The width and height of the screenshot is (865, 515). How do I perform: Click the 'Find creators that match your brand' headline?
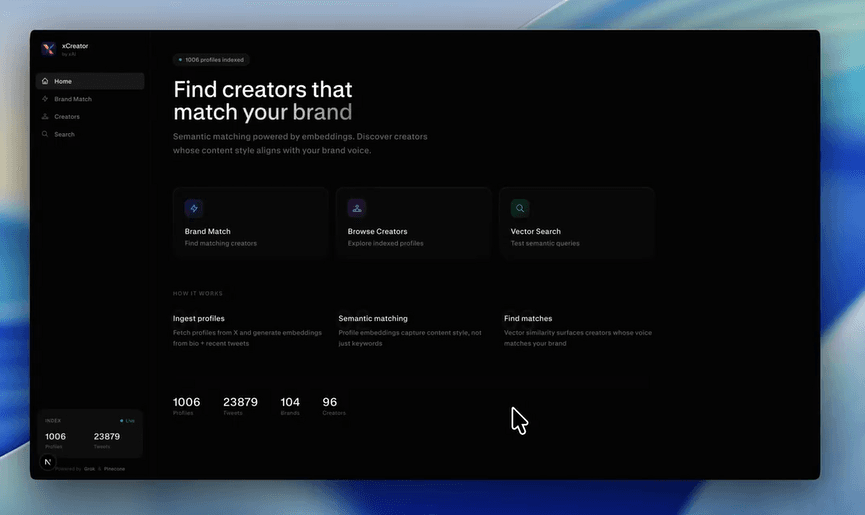[x=263, y=101]
